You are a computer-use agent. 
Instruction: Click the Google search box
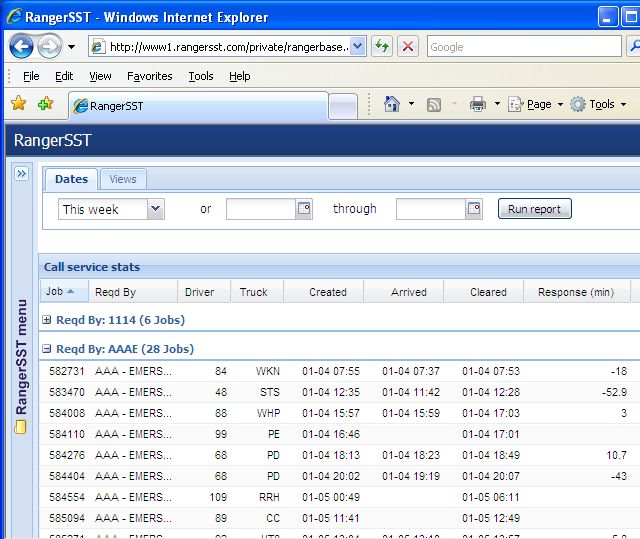coord(520,47)
